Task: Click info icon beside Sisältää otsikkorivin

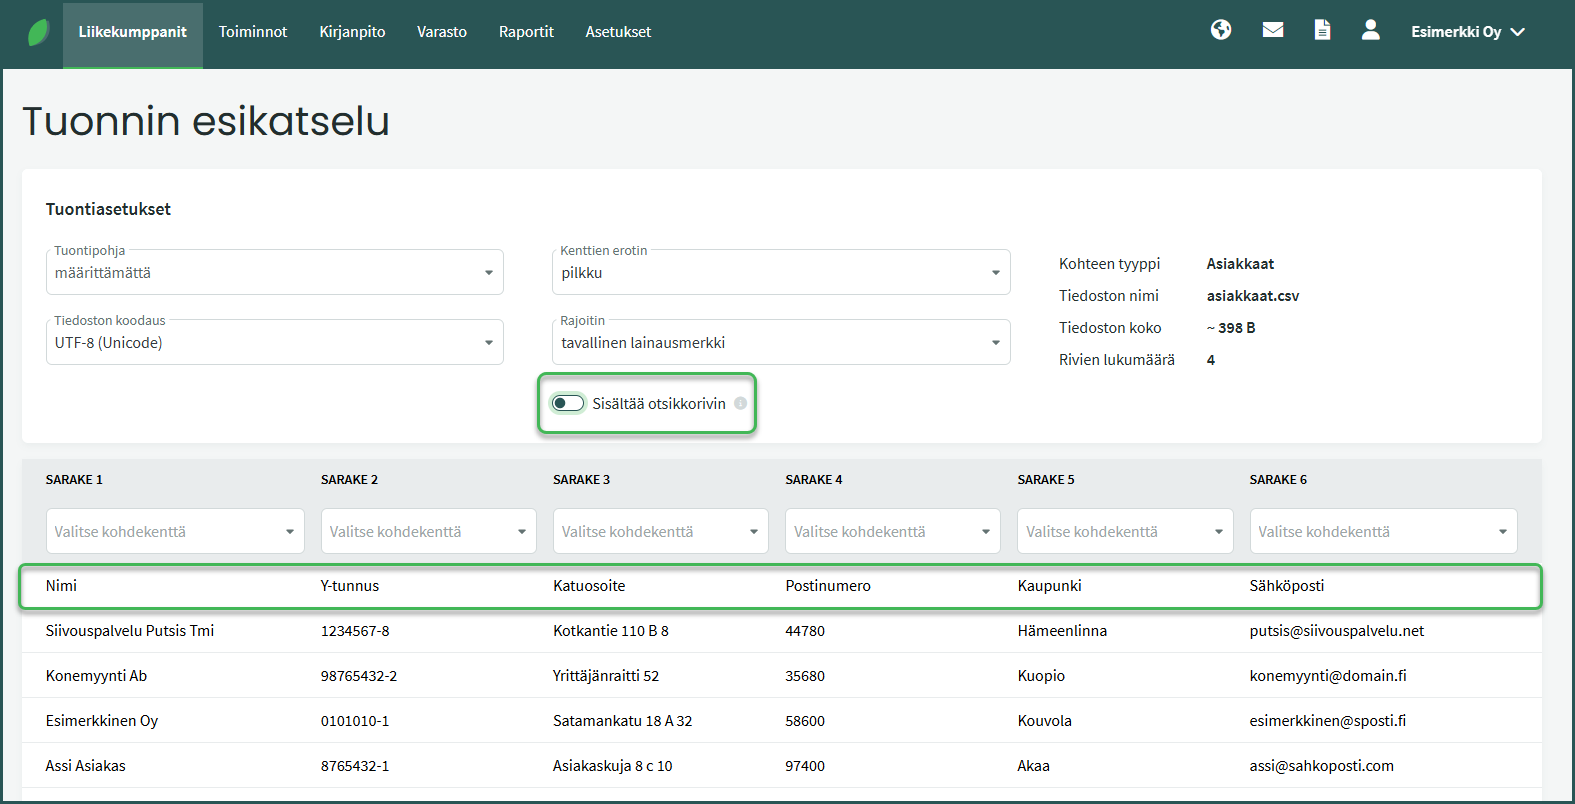Action: pos(740,403)
